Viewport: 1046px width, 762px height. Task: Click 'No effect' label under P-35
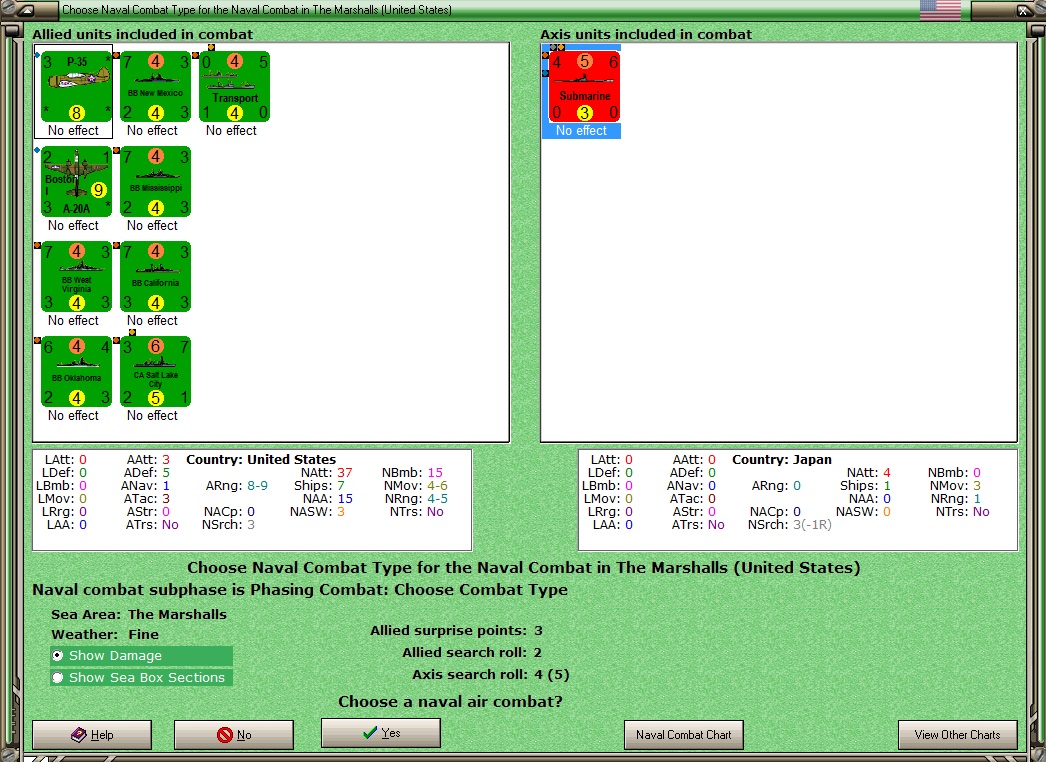(x=73, y=131)
